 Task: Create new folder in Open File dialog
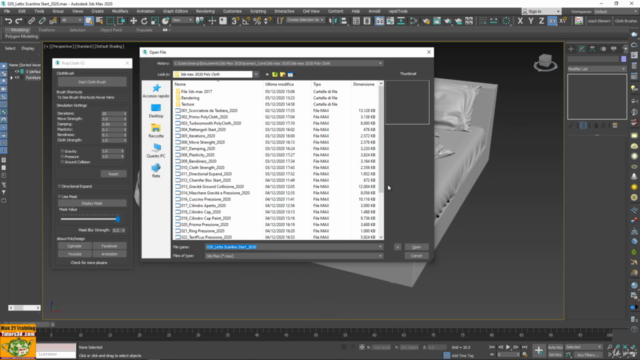click(282, 74)
